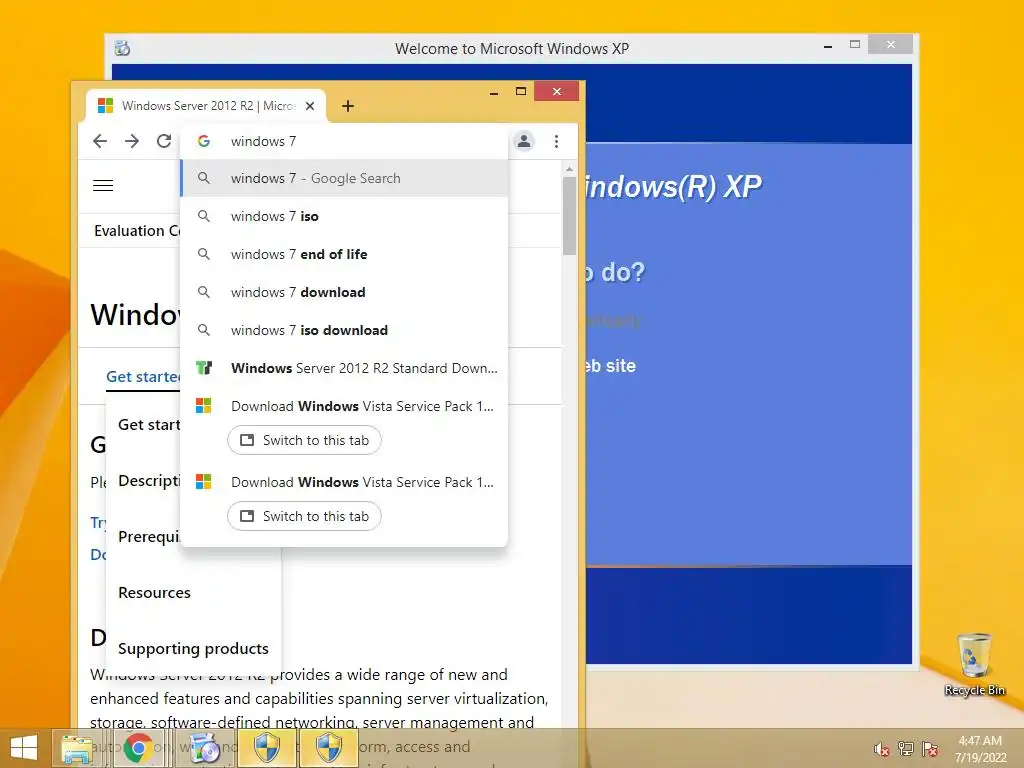Reload the page with refresh icon
Viewport: 1024px width, 768px height.
tap(164, 141)
